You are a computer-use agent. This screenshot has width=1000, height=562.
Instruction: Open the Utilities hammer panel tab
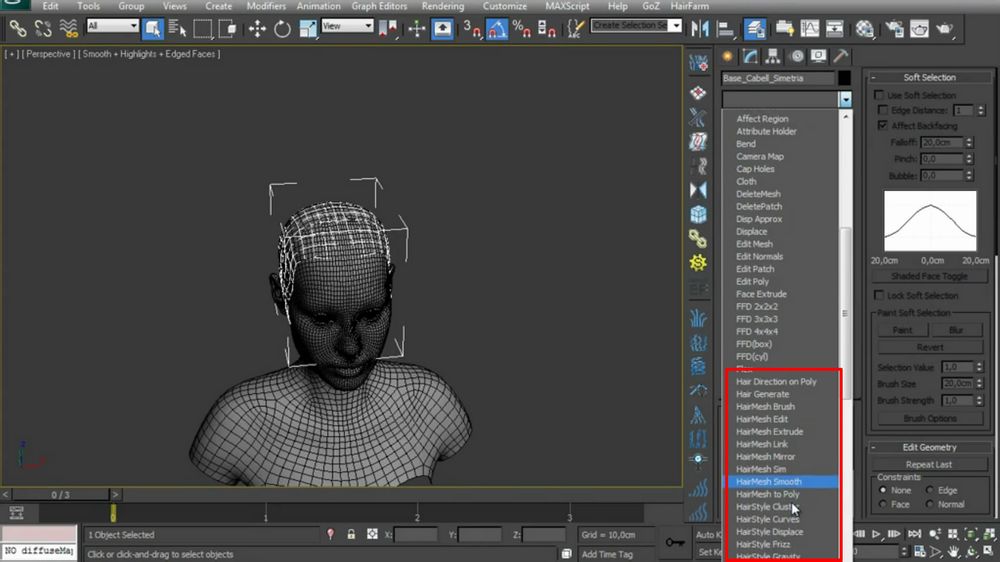(x=842, y=56)
